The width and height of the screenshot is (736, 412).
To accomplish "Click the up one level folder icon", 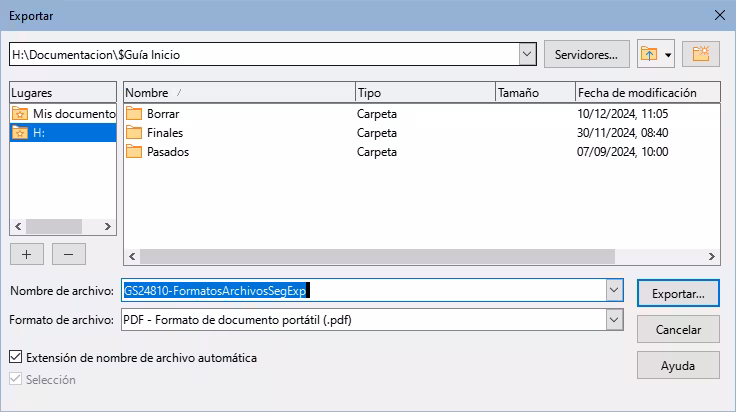I will 649,54.
